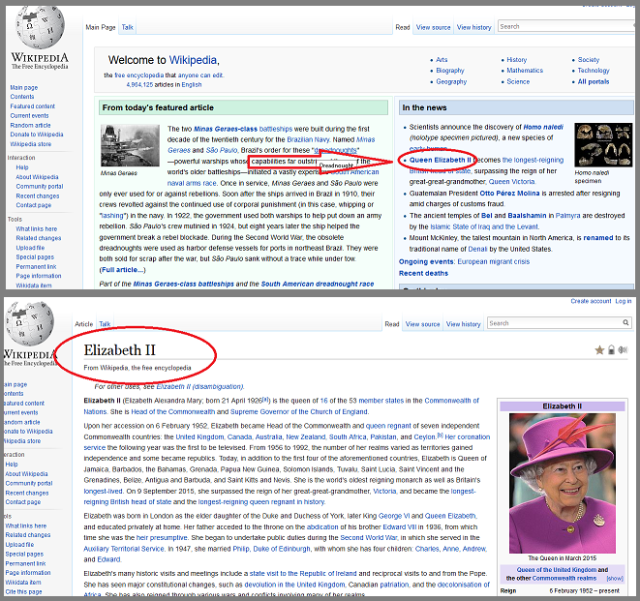Click Wikipedia globe logo on Main Page

pyautogui.click(x=40, y=28)
